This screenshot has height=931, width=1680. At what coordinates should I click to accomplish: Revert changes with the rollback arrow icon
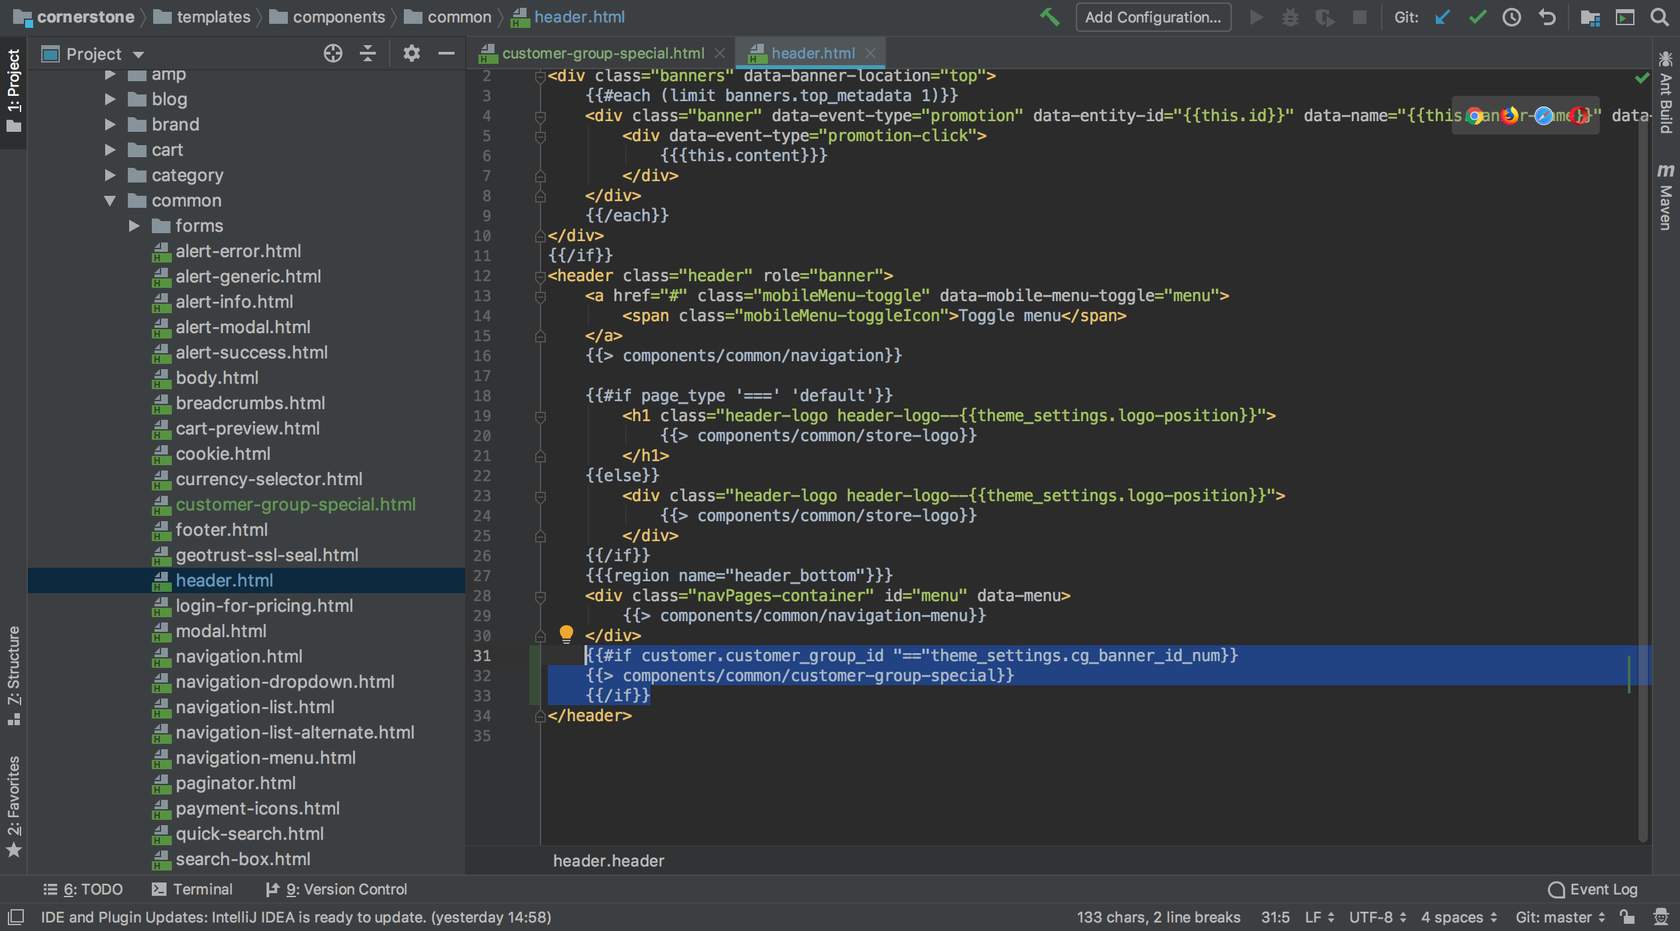tap(1548, 17)
